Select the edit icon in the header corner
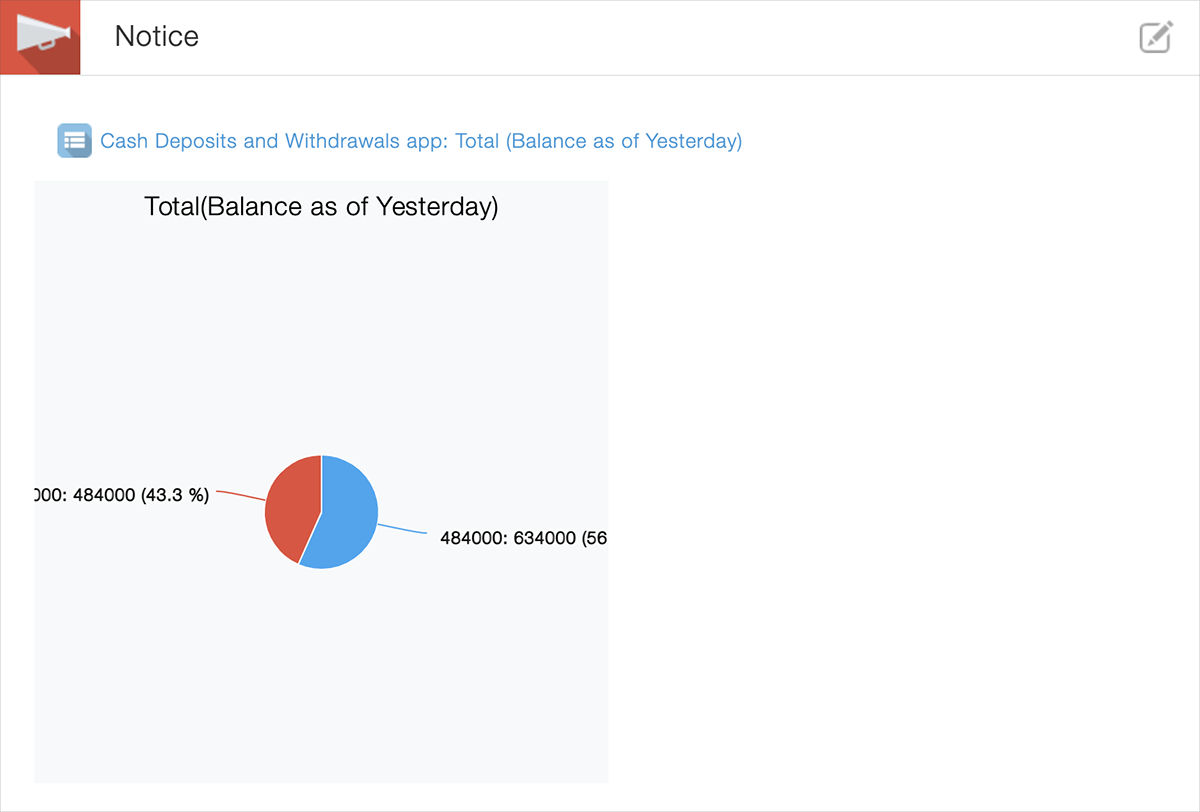The image size is (1200, 812). (x=1155, y=37)
